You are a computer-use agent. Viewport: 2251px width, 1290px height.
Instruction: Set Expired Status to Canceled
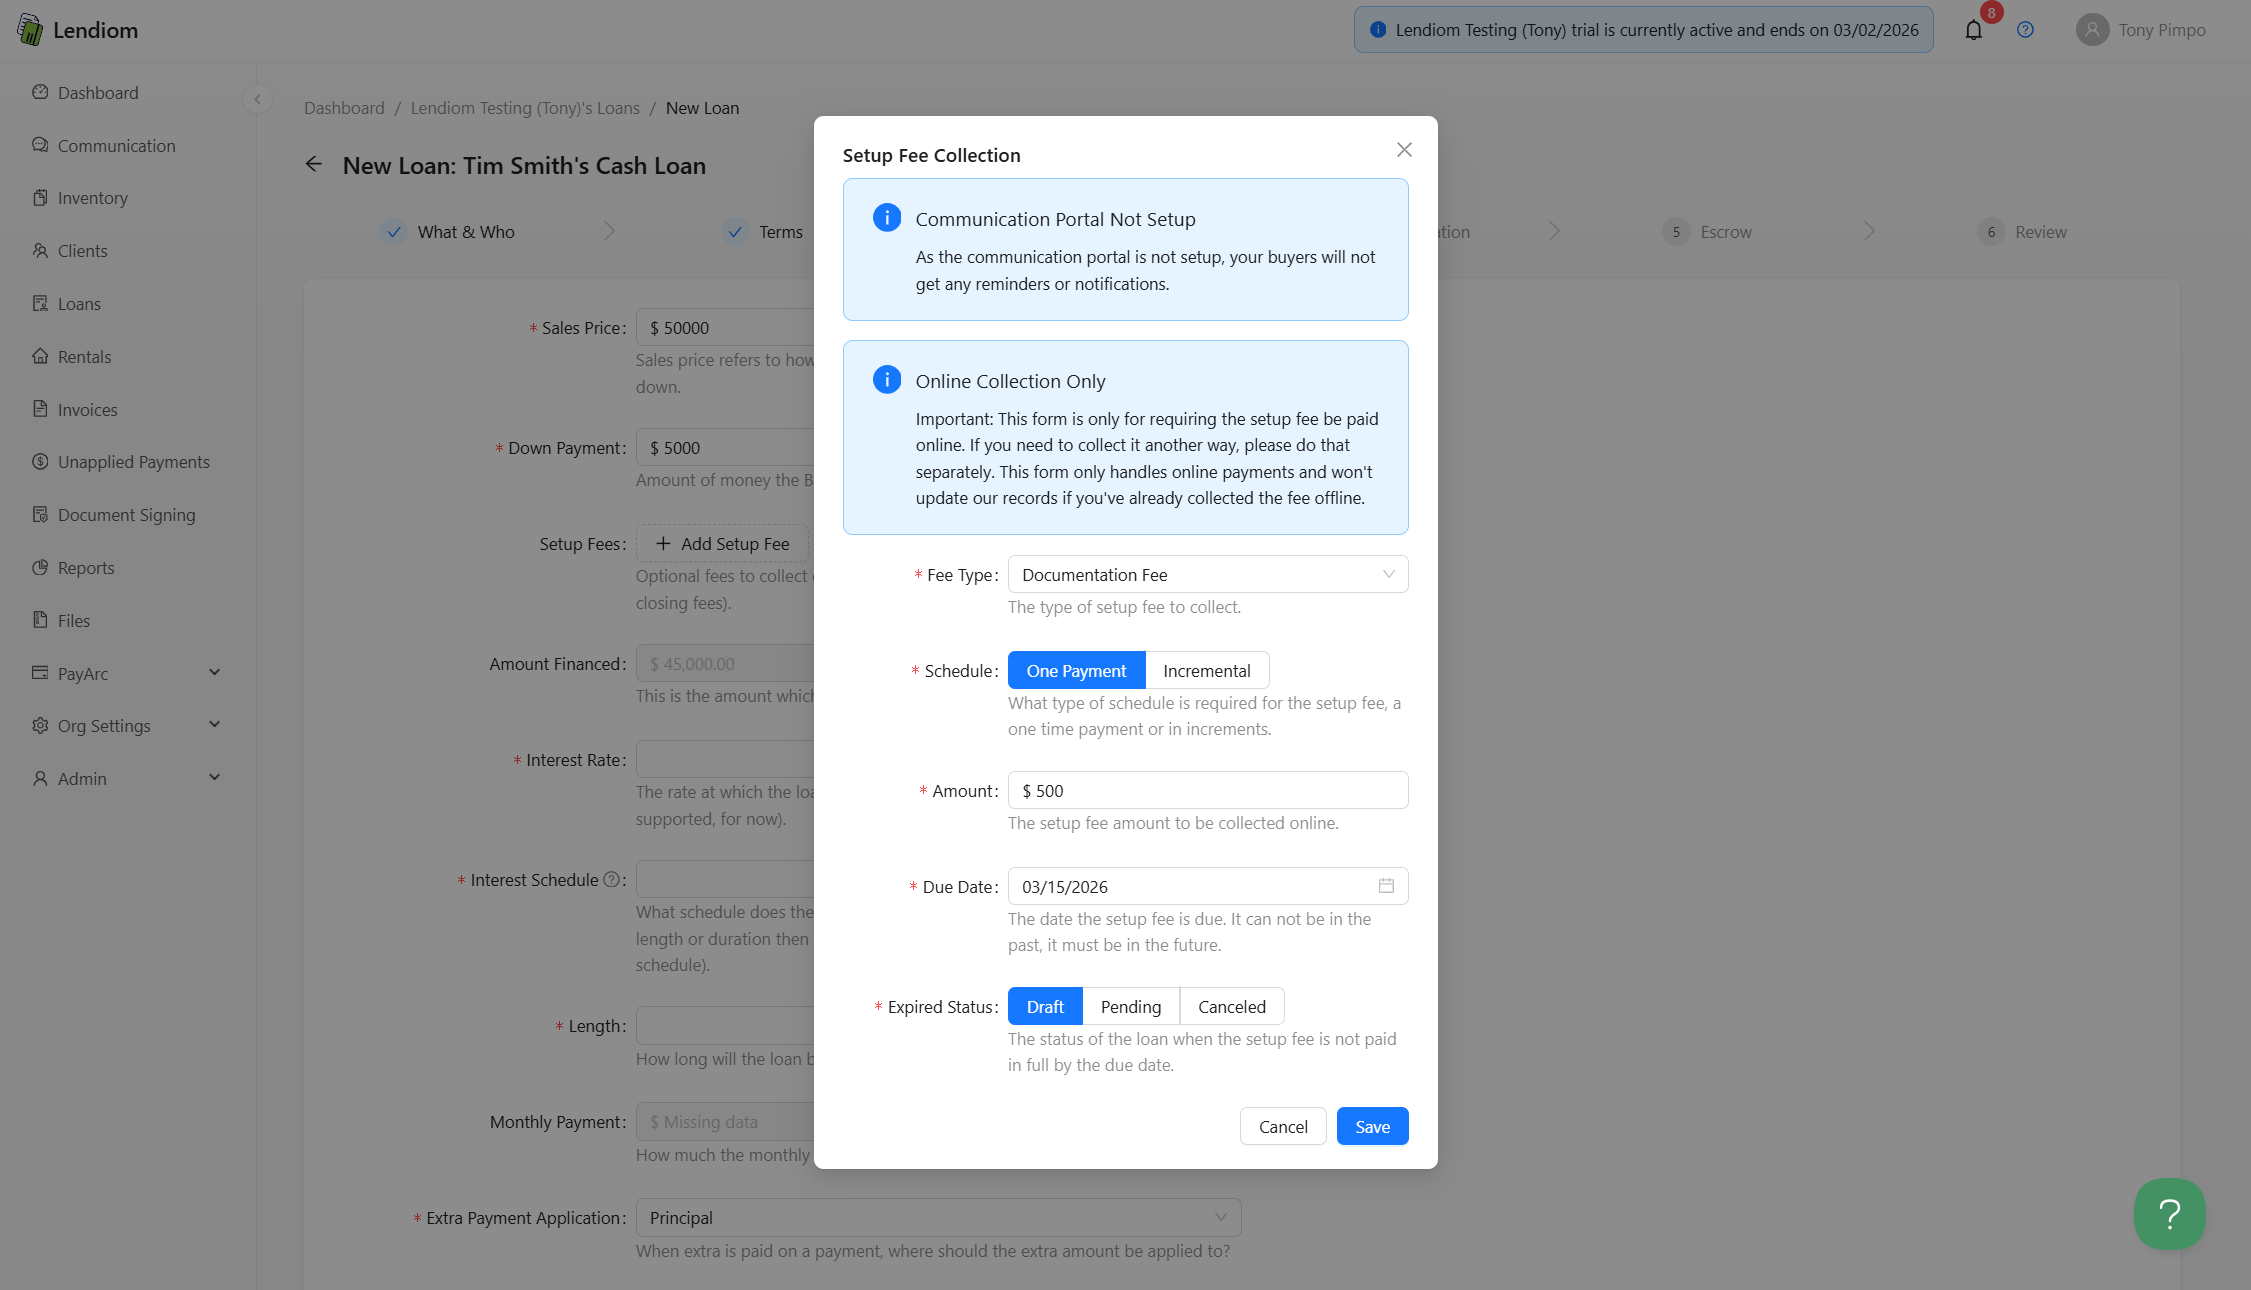(x=1231, y=1006)
